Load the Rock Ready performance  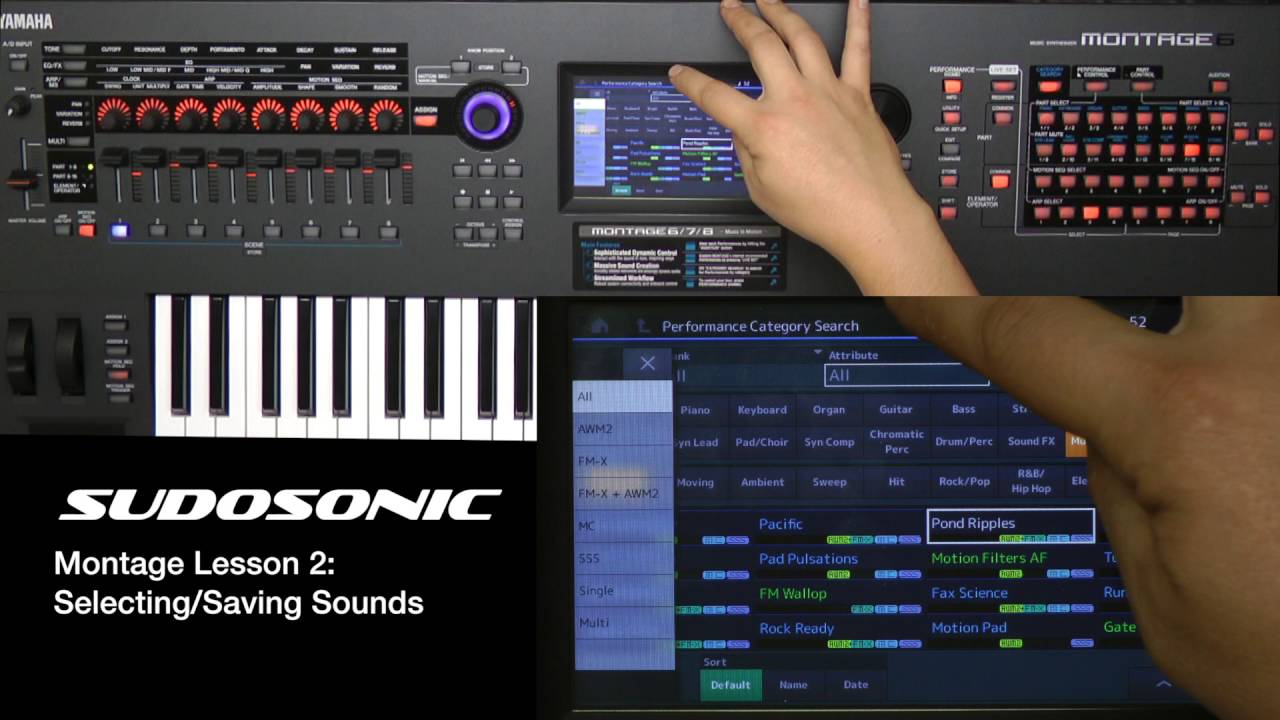tap(838, 633)
